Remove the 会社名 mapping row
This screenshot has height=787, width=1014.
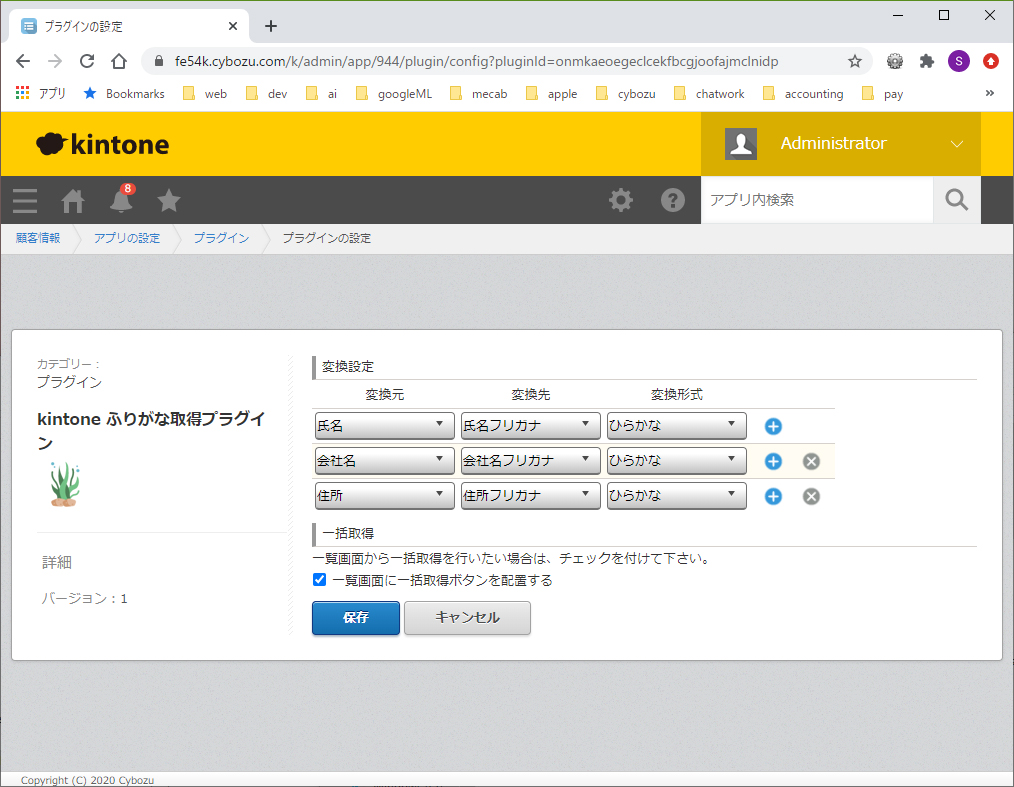click(811, 461)
